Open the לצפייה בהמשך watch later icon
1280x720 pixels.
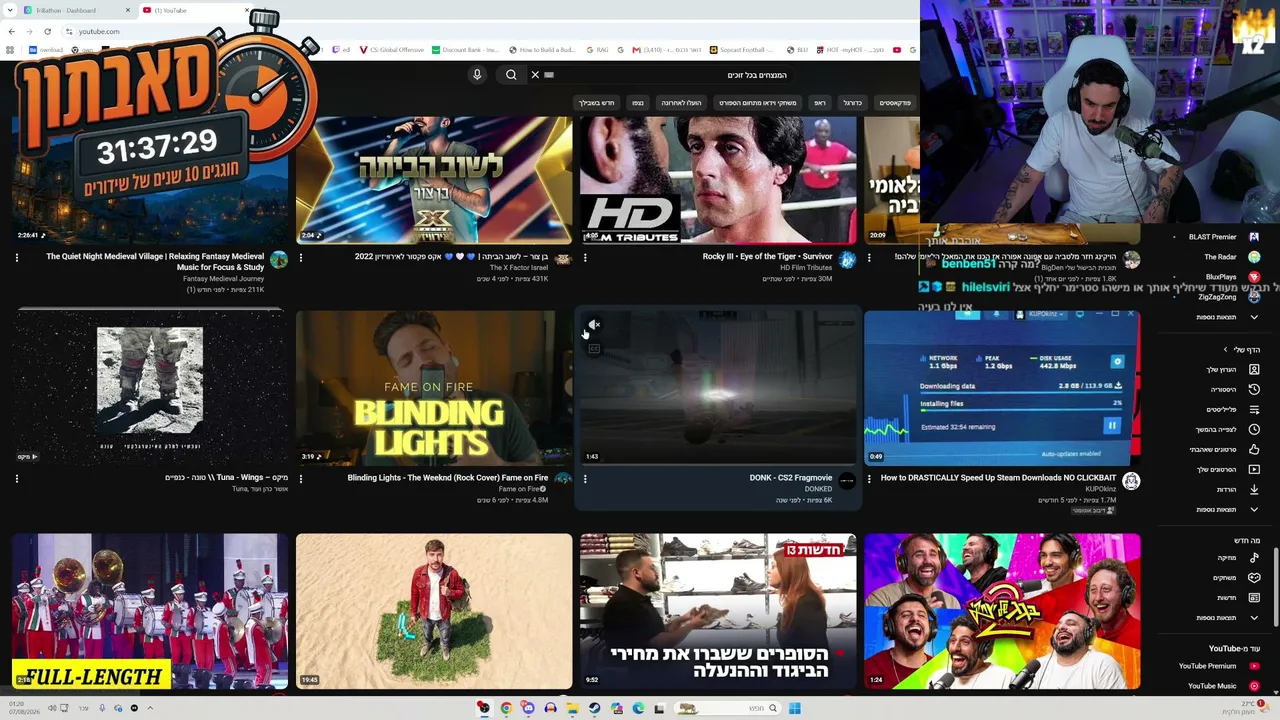point(1254,430)
